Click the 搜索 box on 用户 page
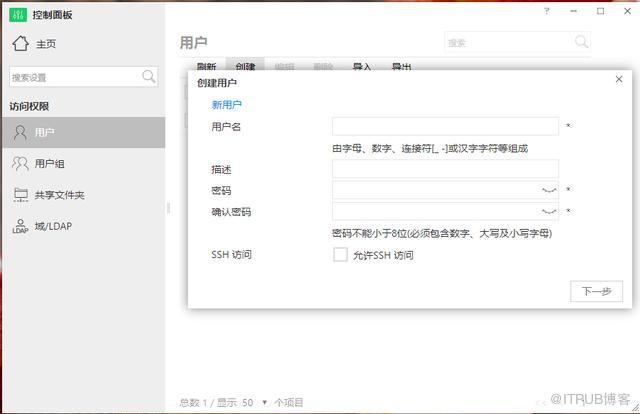Screen dimensions: 640x414 [517, 42]
